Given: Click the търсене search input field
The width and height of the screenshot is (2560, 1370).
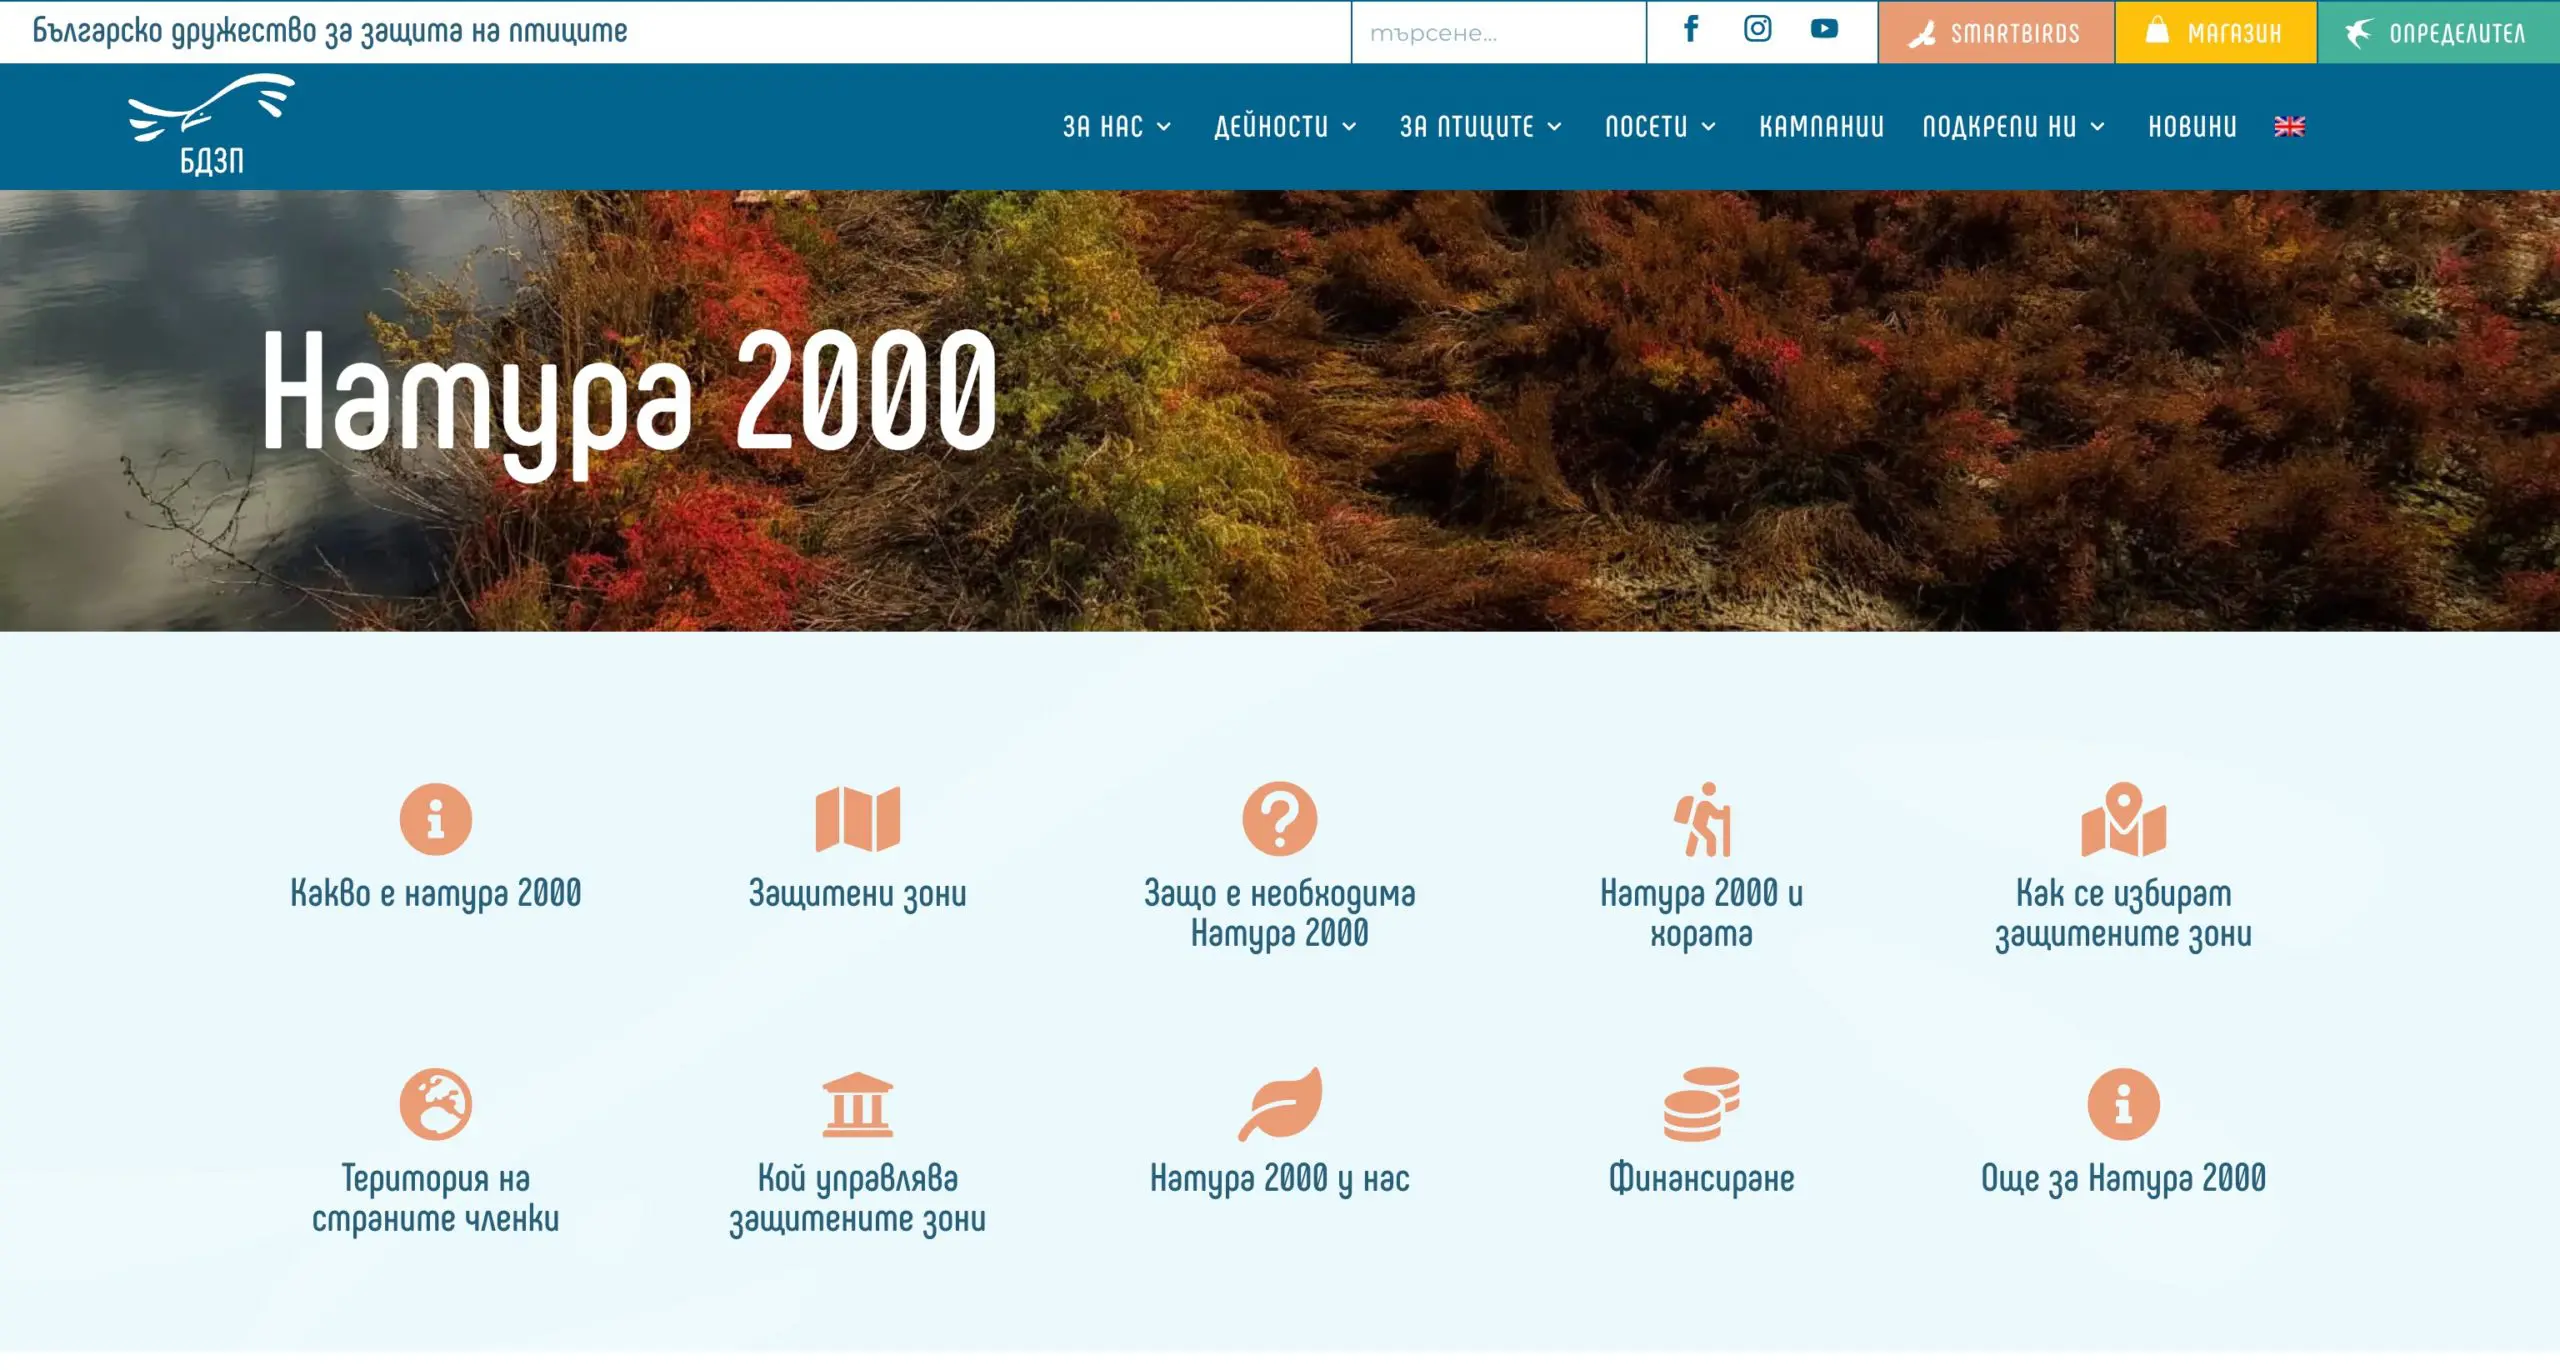Looking at the screenshot, I should click(x=1497, y=33).
